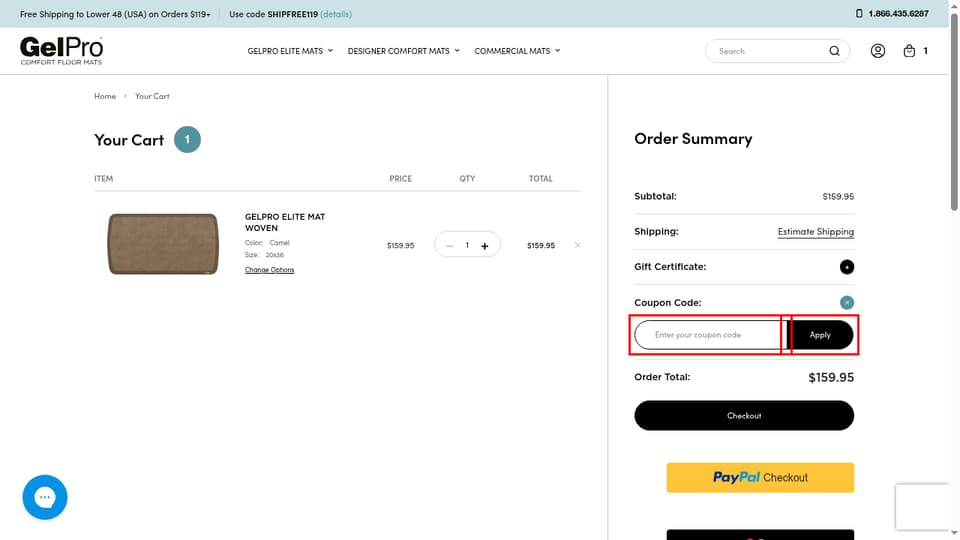960x540 pixels.
Task: Open the camel mat product thumbnail
Action: (x=163, y=244)
